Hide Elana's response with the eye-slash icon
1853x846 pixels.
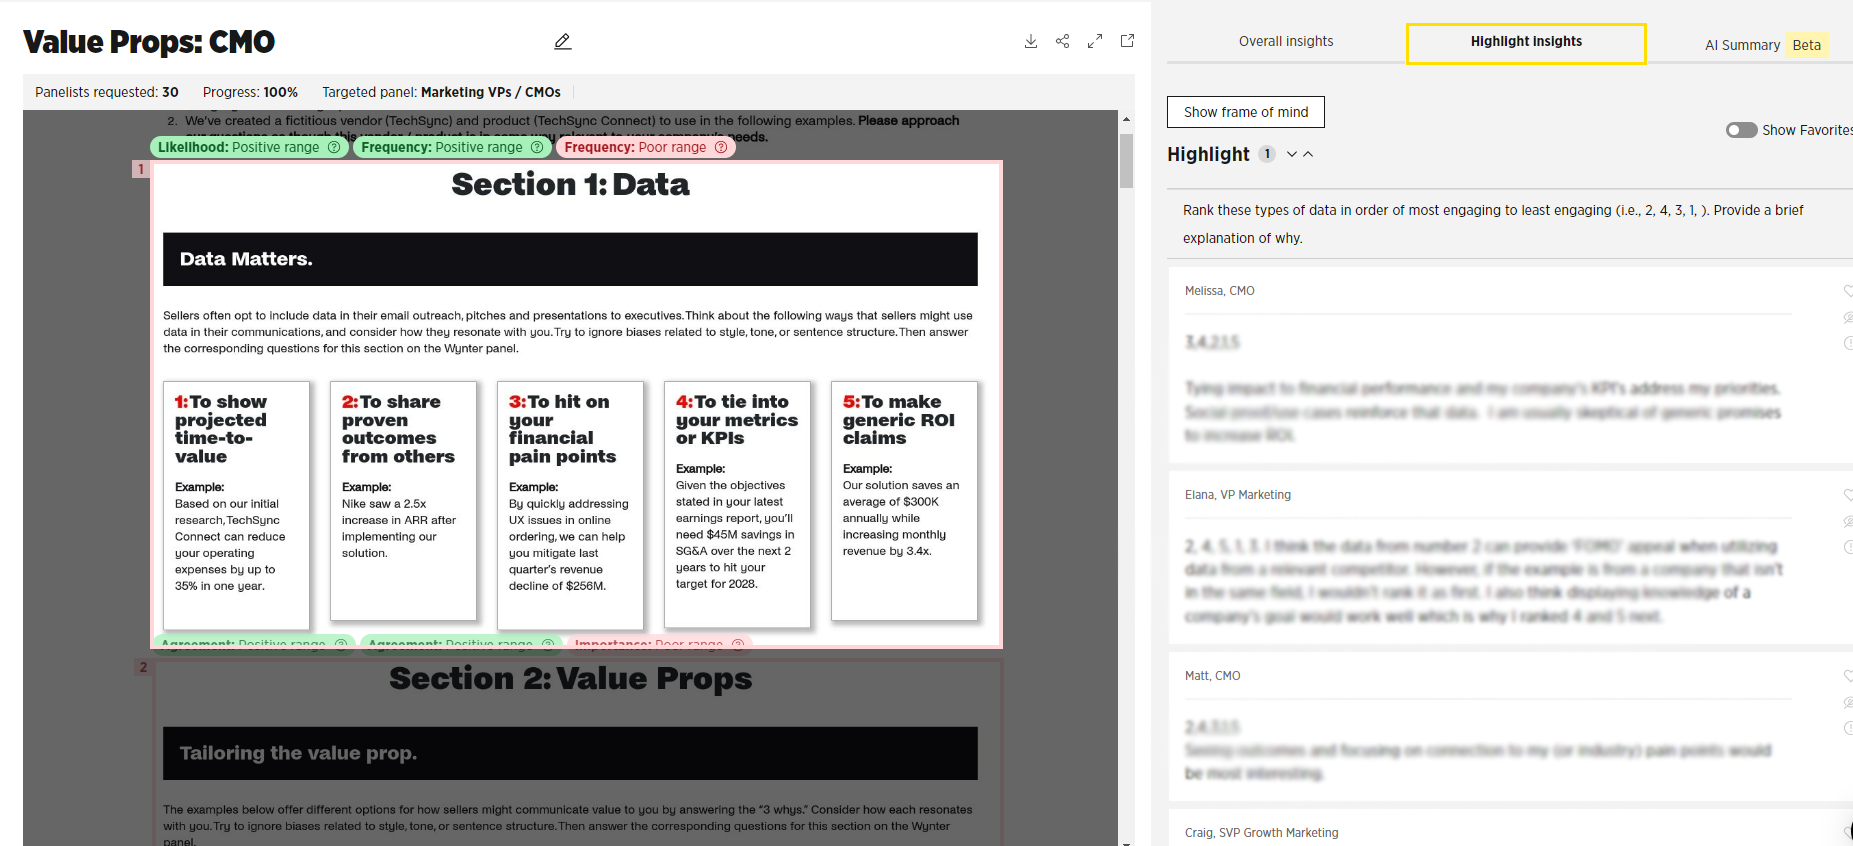1848,521
